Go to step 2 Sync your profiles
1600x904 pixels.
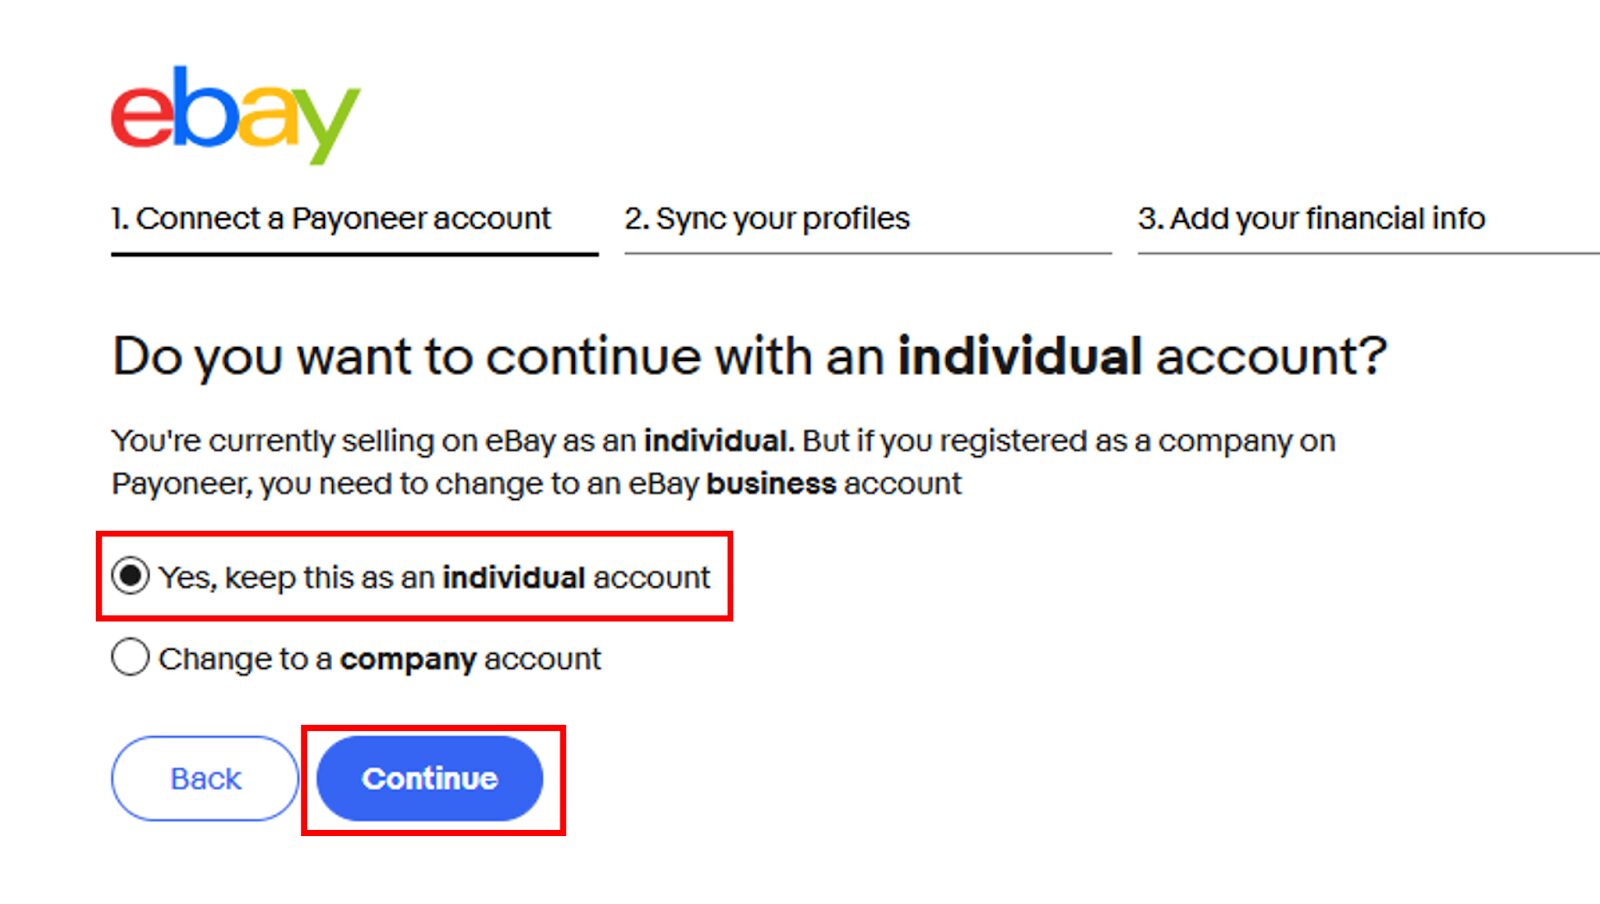coord(767,218)
